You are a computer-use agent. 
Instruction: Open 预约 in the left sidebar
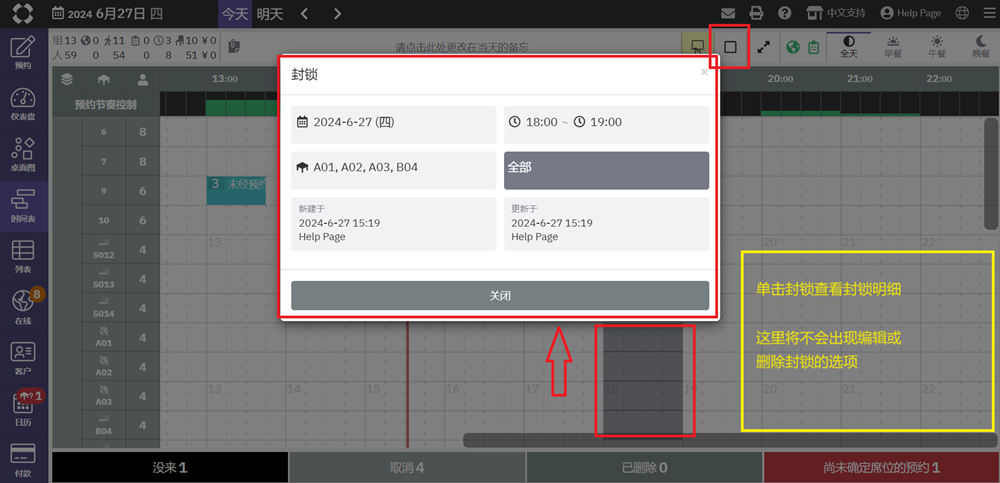(x=23, y=53)
